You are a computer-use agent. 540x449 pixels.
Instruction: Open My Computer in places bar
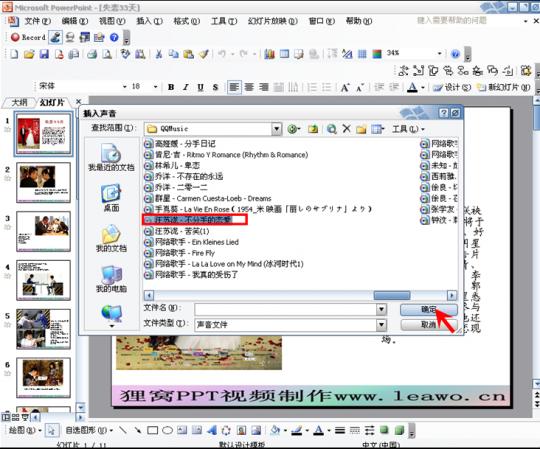111,279
